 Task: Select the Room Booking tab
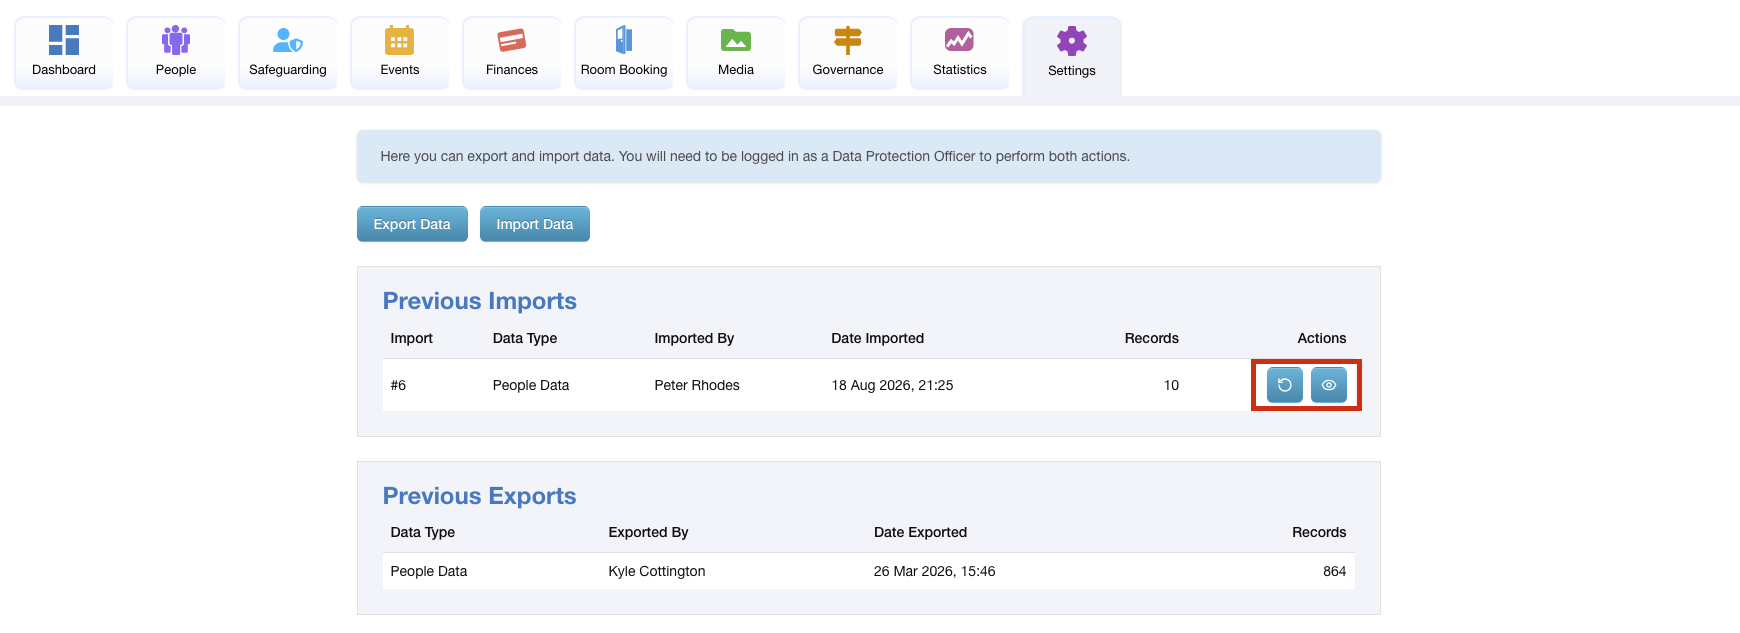pyautogui.click(x=624, y=53)
